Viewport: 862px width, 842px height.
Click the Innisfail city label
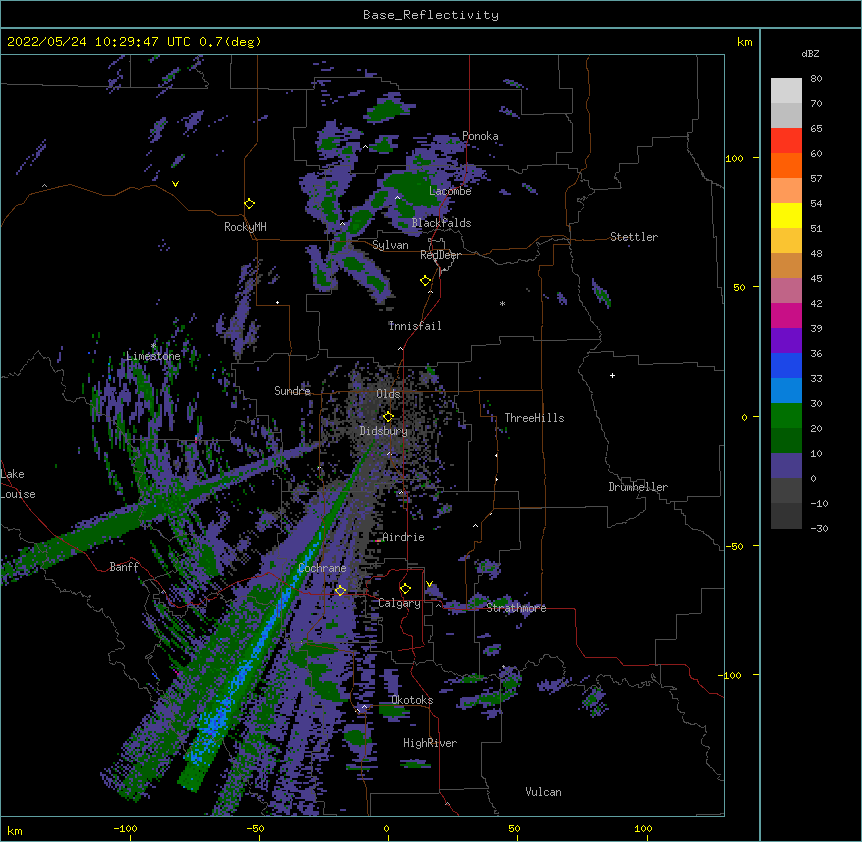(x=415, y=326)
